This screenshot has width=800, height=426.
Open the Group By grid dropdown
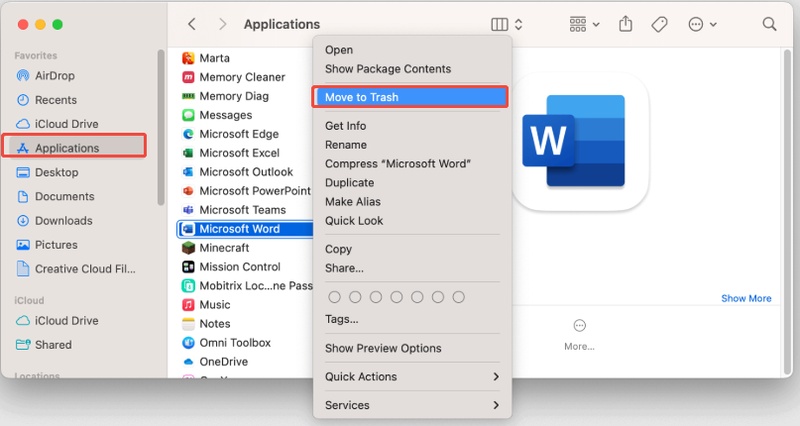[584, 24]
